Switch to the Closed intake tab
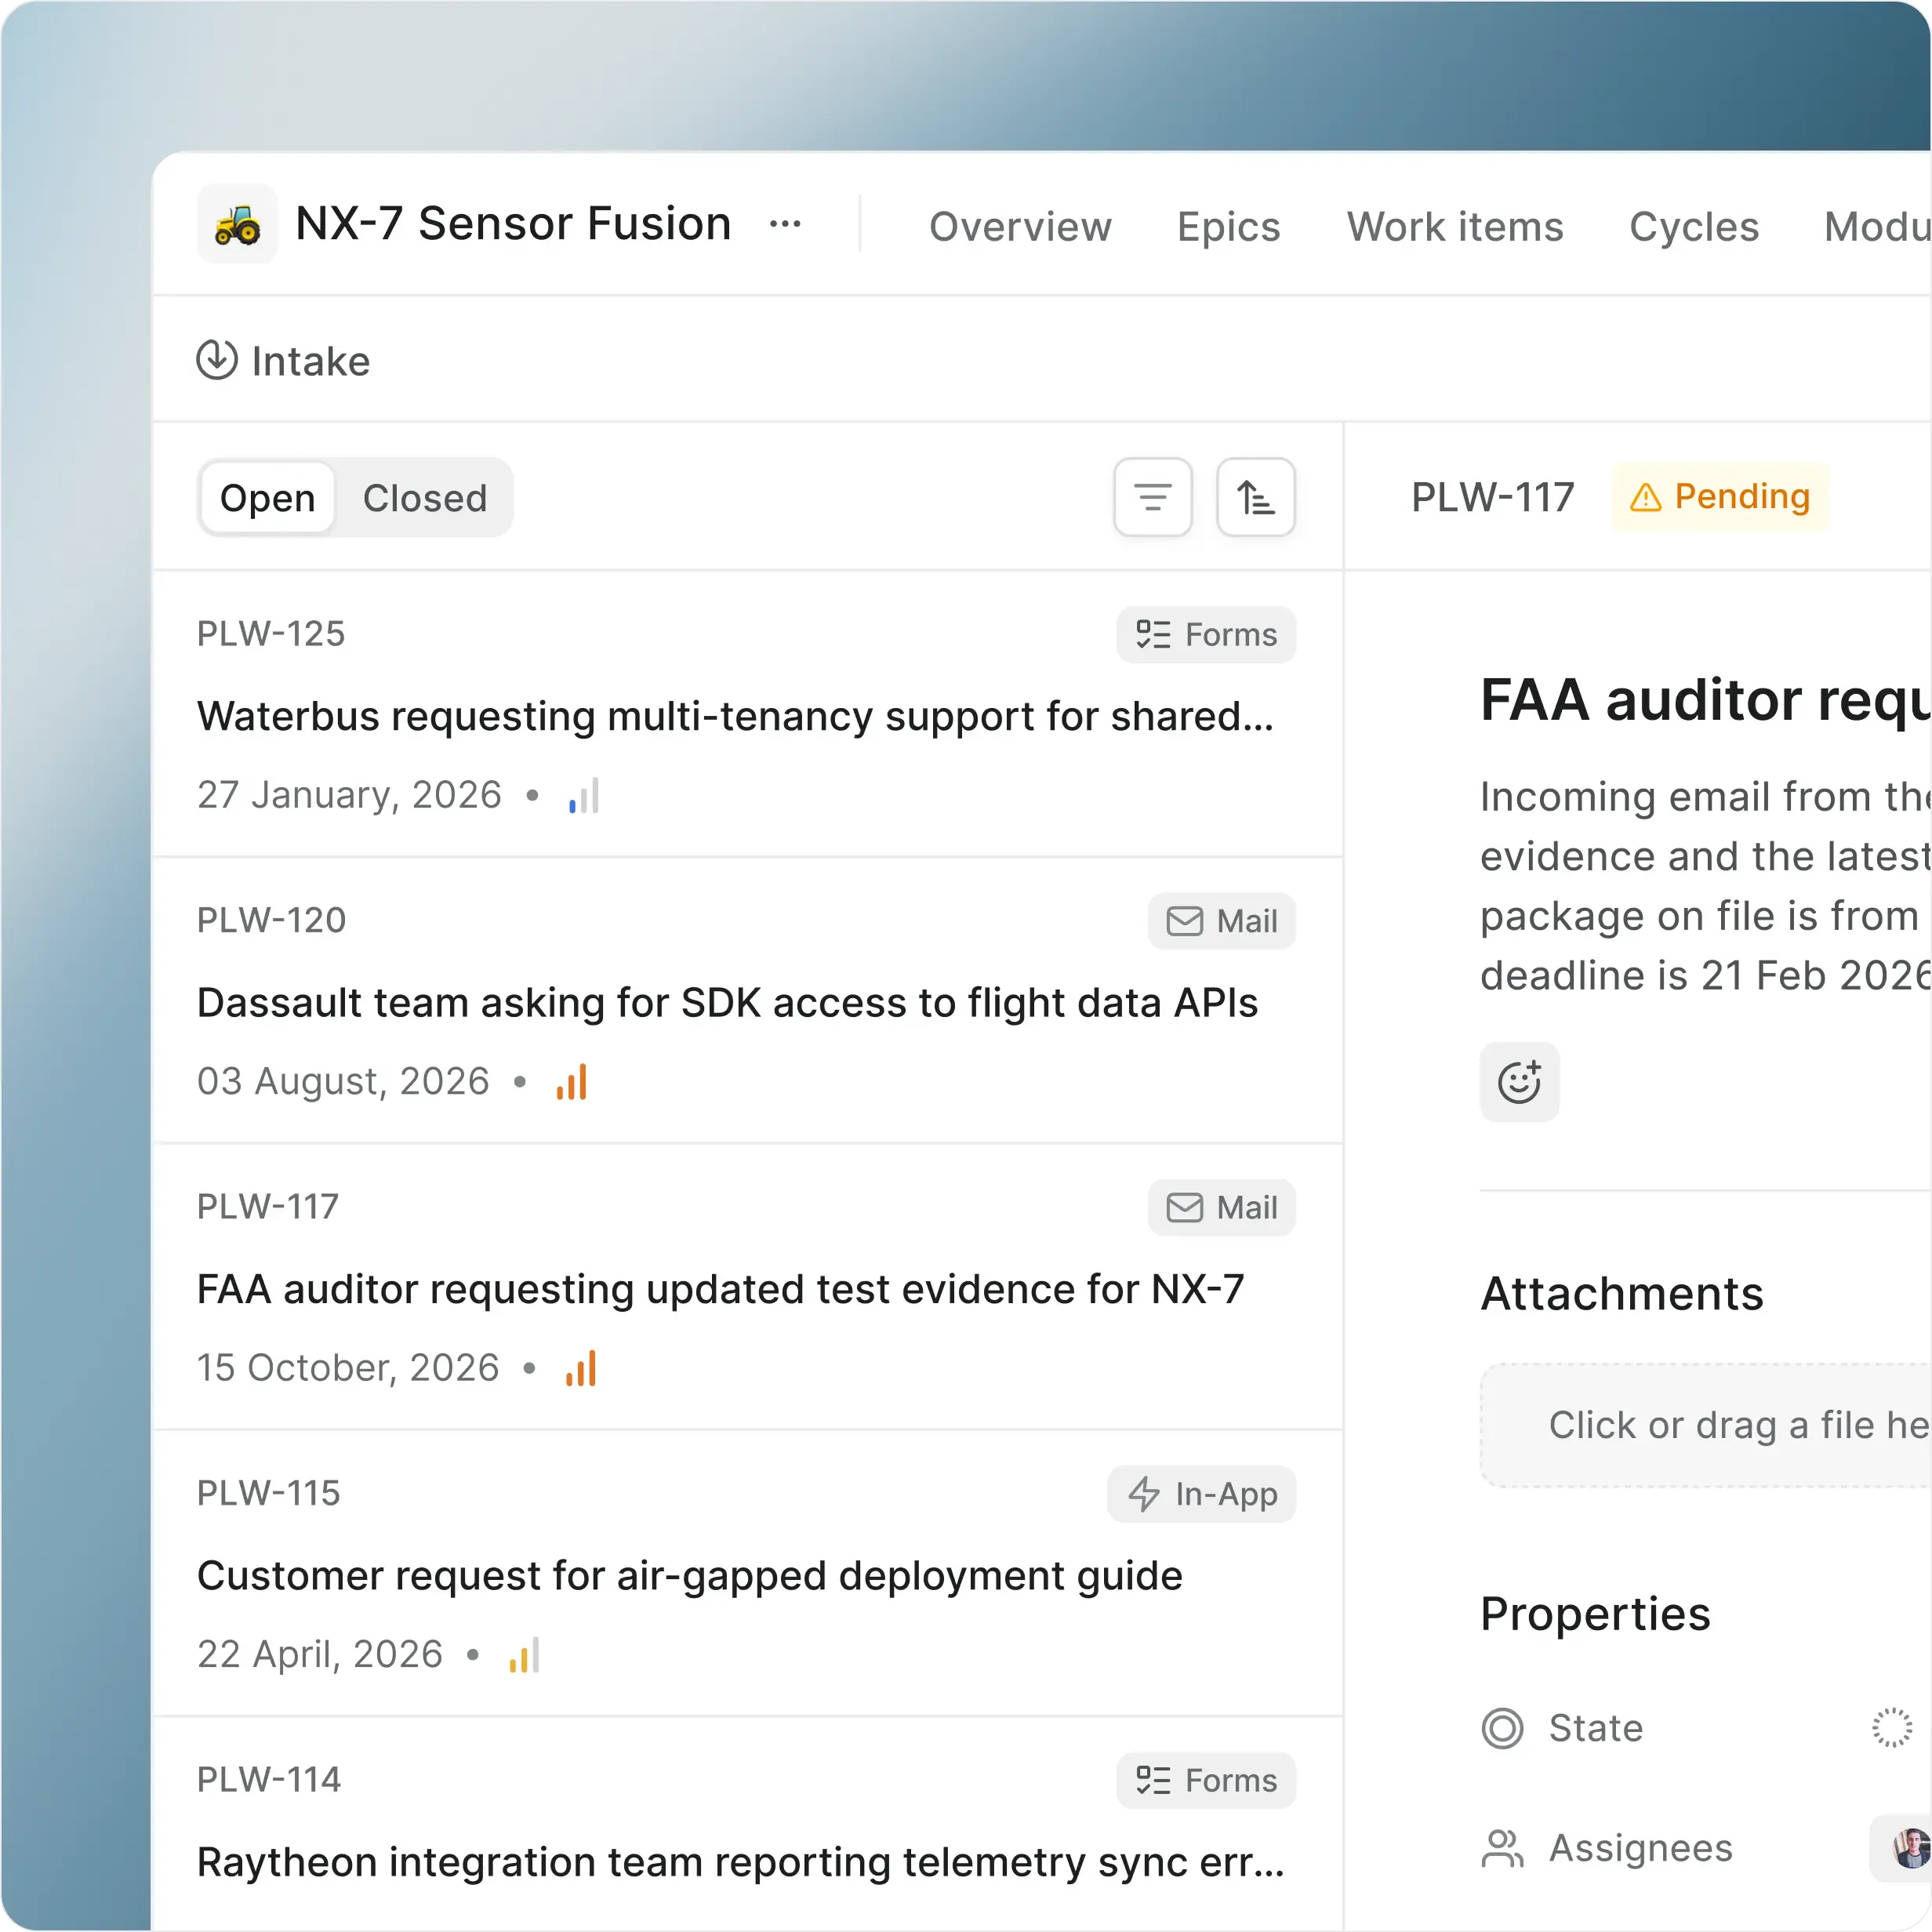This screenshot has width=1932, height=1932. (425, 498)
